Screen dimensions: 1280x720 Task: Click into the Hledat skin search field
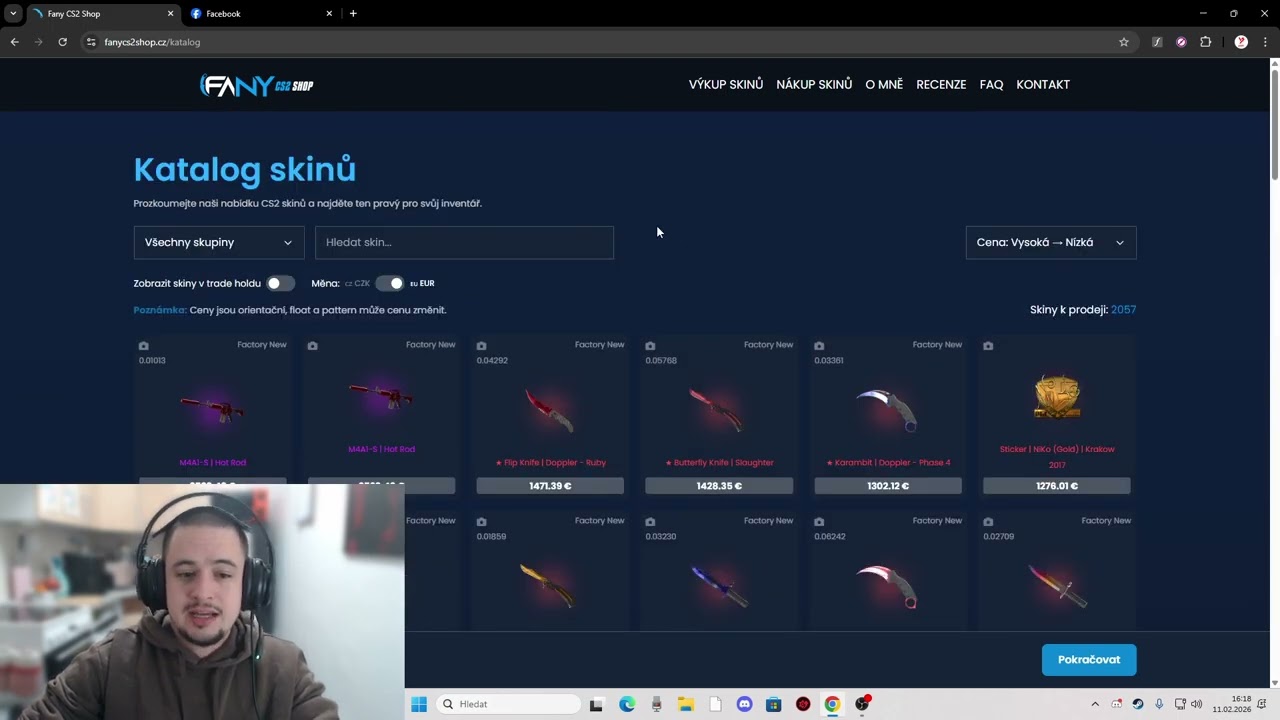pyautogui.click(x=464, y=242)
